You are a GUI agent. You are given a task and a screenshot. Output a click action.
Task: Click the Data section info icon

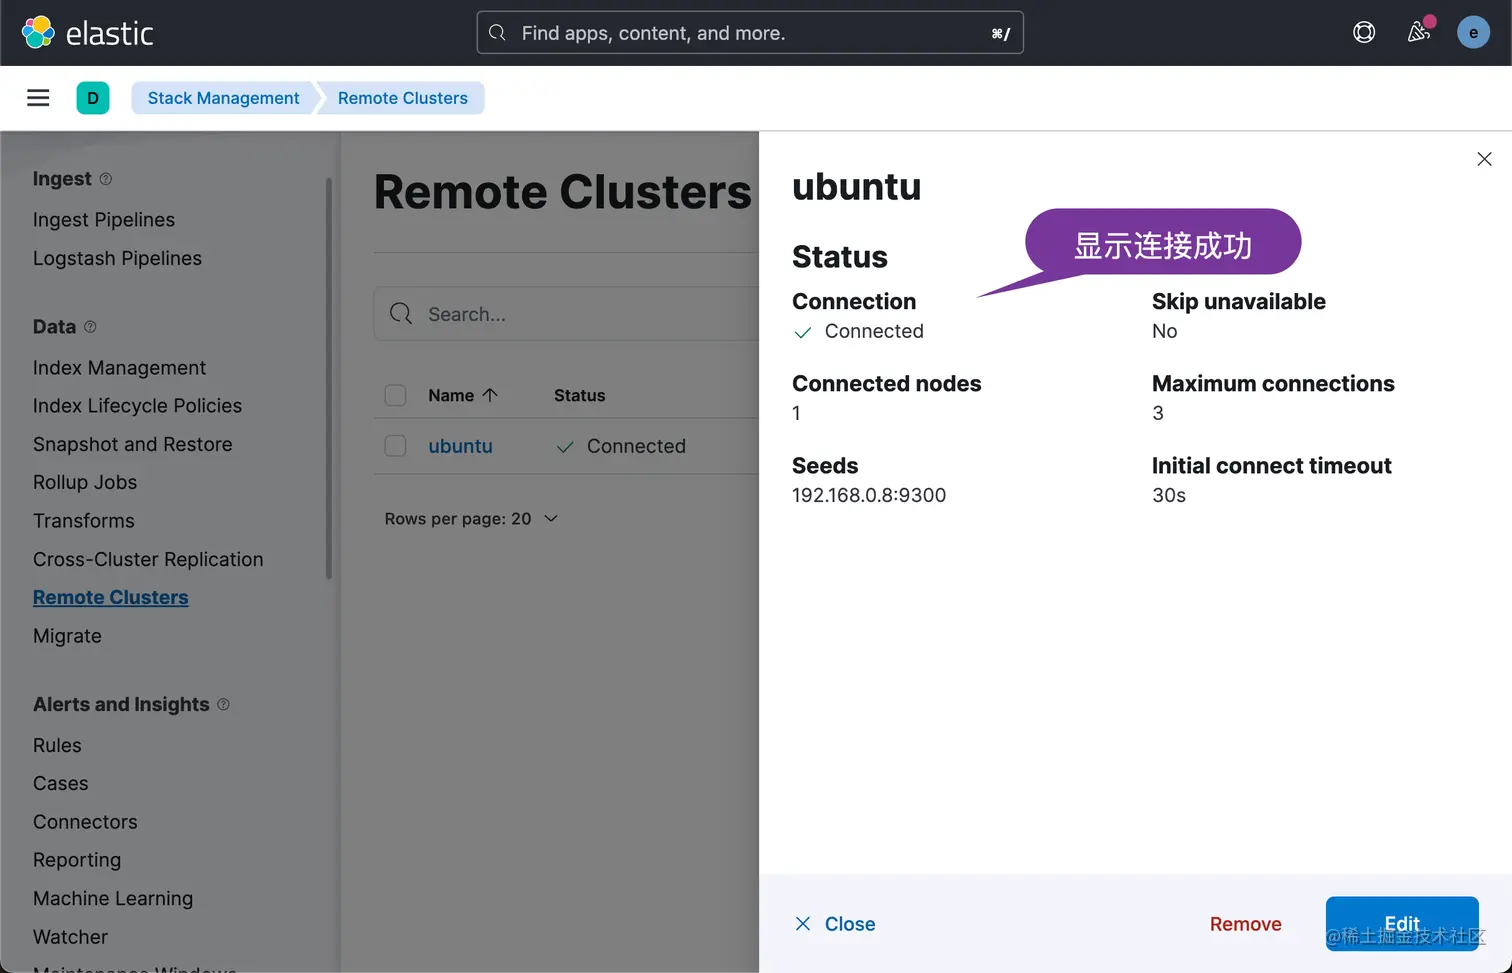(x=90, y=327)
